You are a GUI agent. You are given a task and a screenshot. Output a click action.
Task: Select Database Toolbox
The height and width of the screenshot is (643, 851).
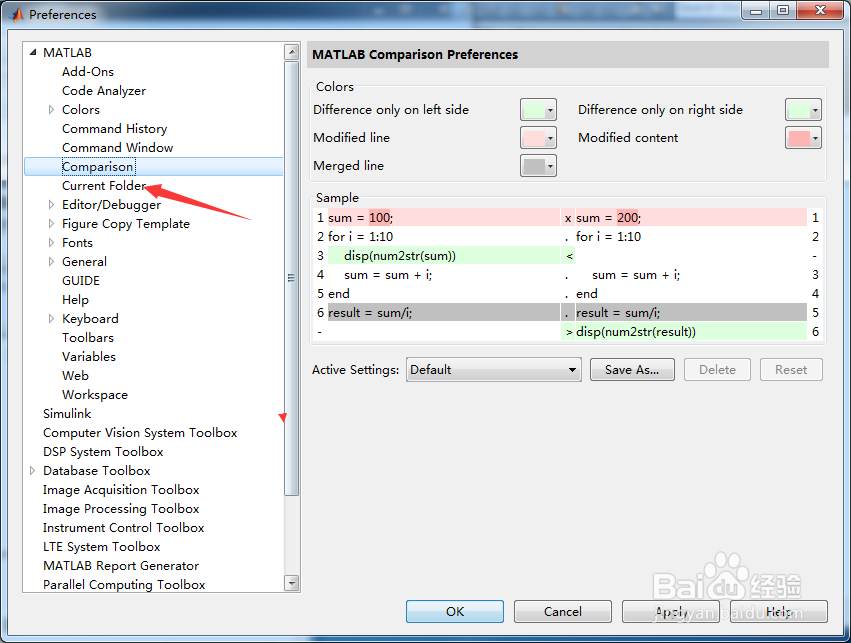coord(97,470)
